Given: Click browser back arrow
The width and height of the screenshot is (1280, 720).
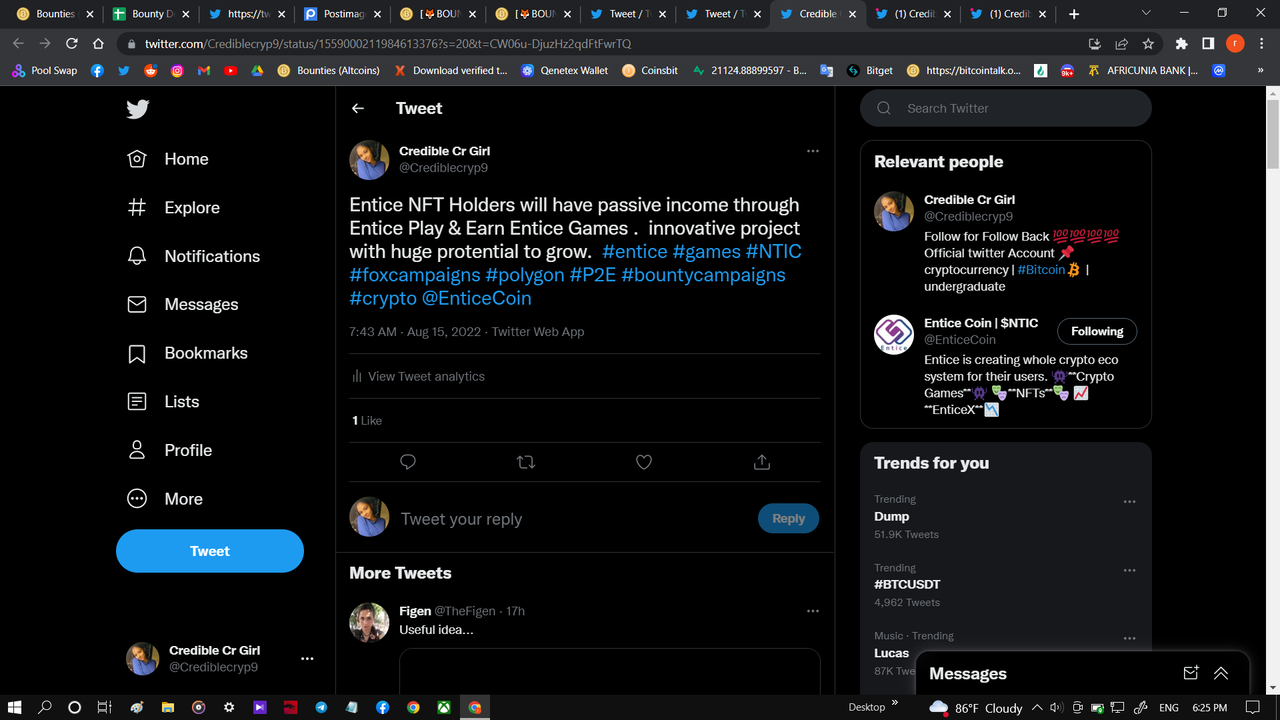Looking at the screenshot, I should [19, 44].
